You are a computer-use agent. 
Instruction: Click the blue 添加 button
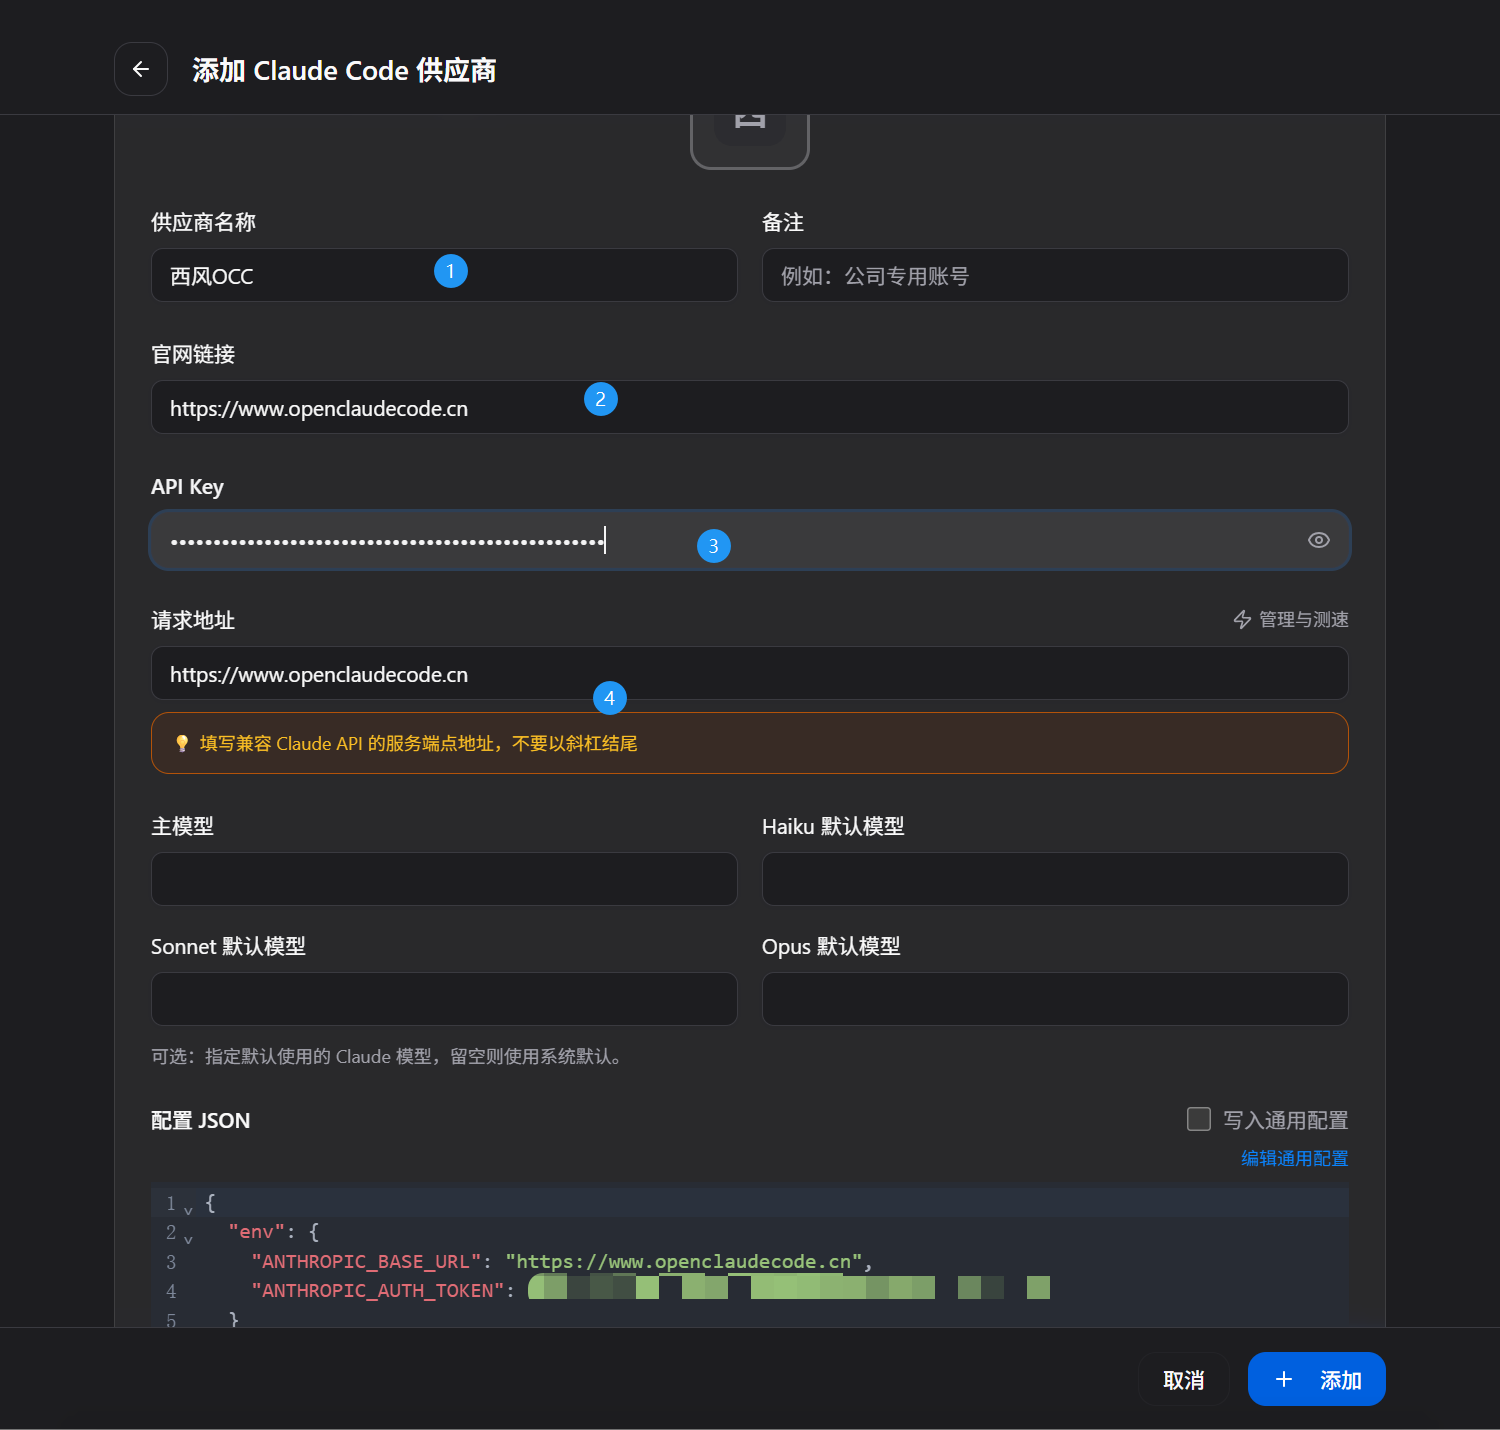point(1316,1379)
